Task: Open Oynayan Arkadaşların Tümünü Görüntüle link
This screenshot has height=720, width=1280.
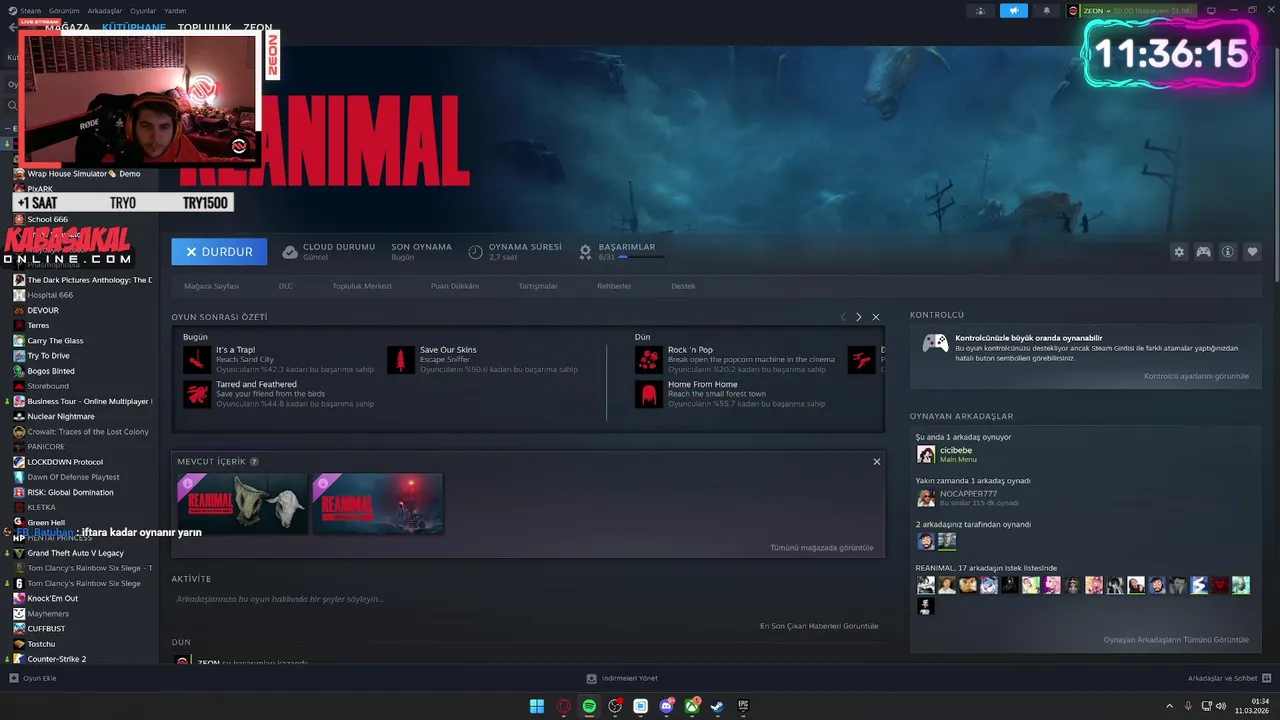Action: [1176, 640]
